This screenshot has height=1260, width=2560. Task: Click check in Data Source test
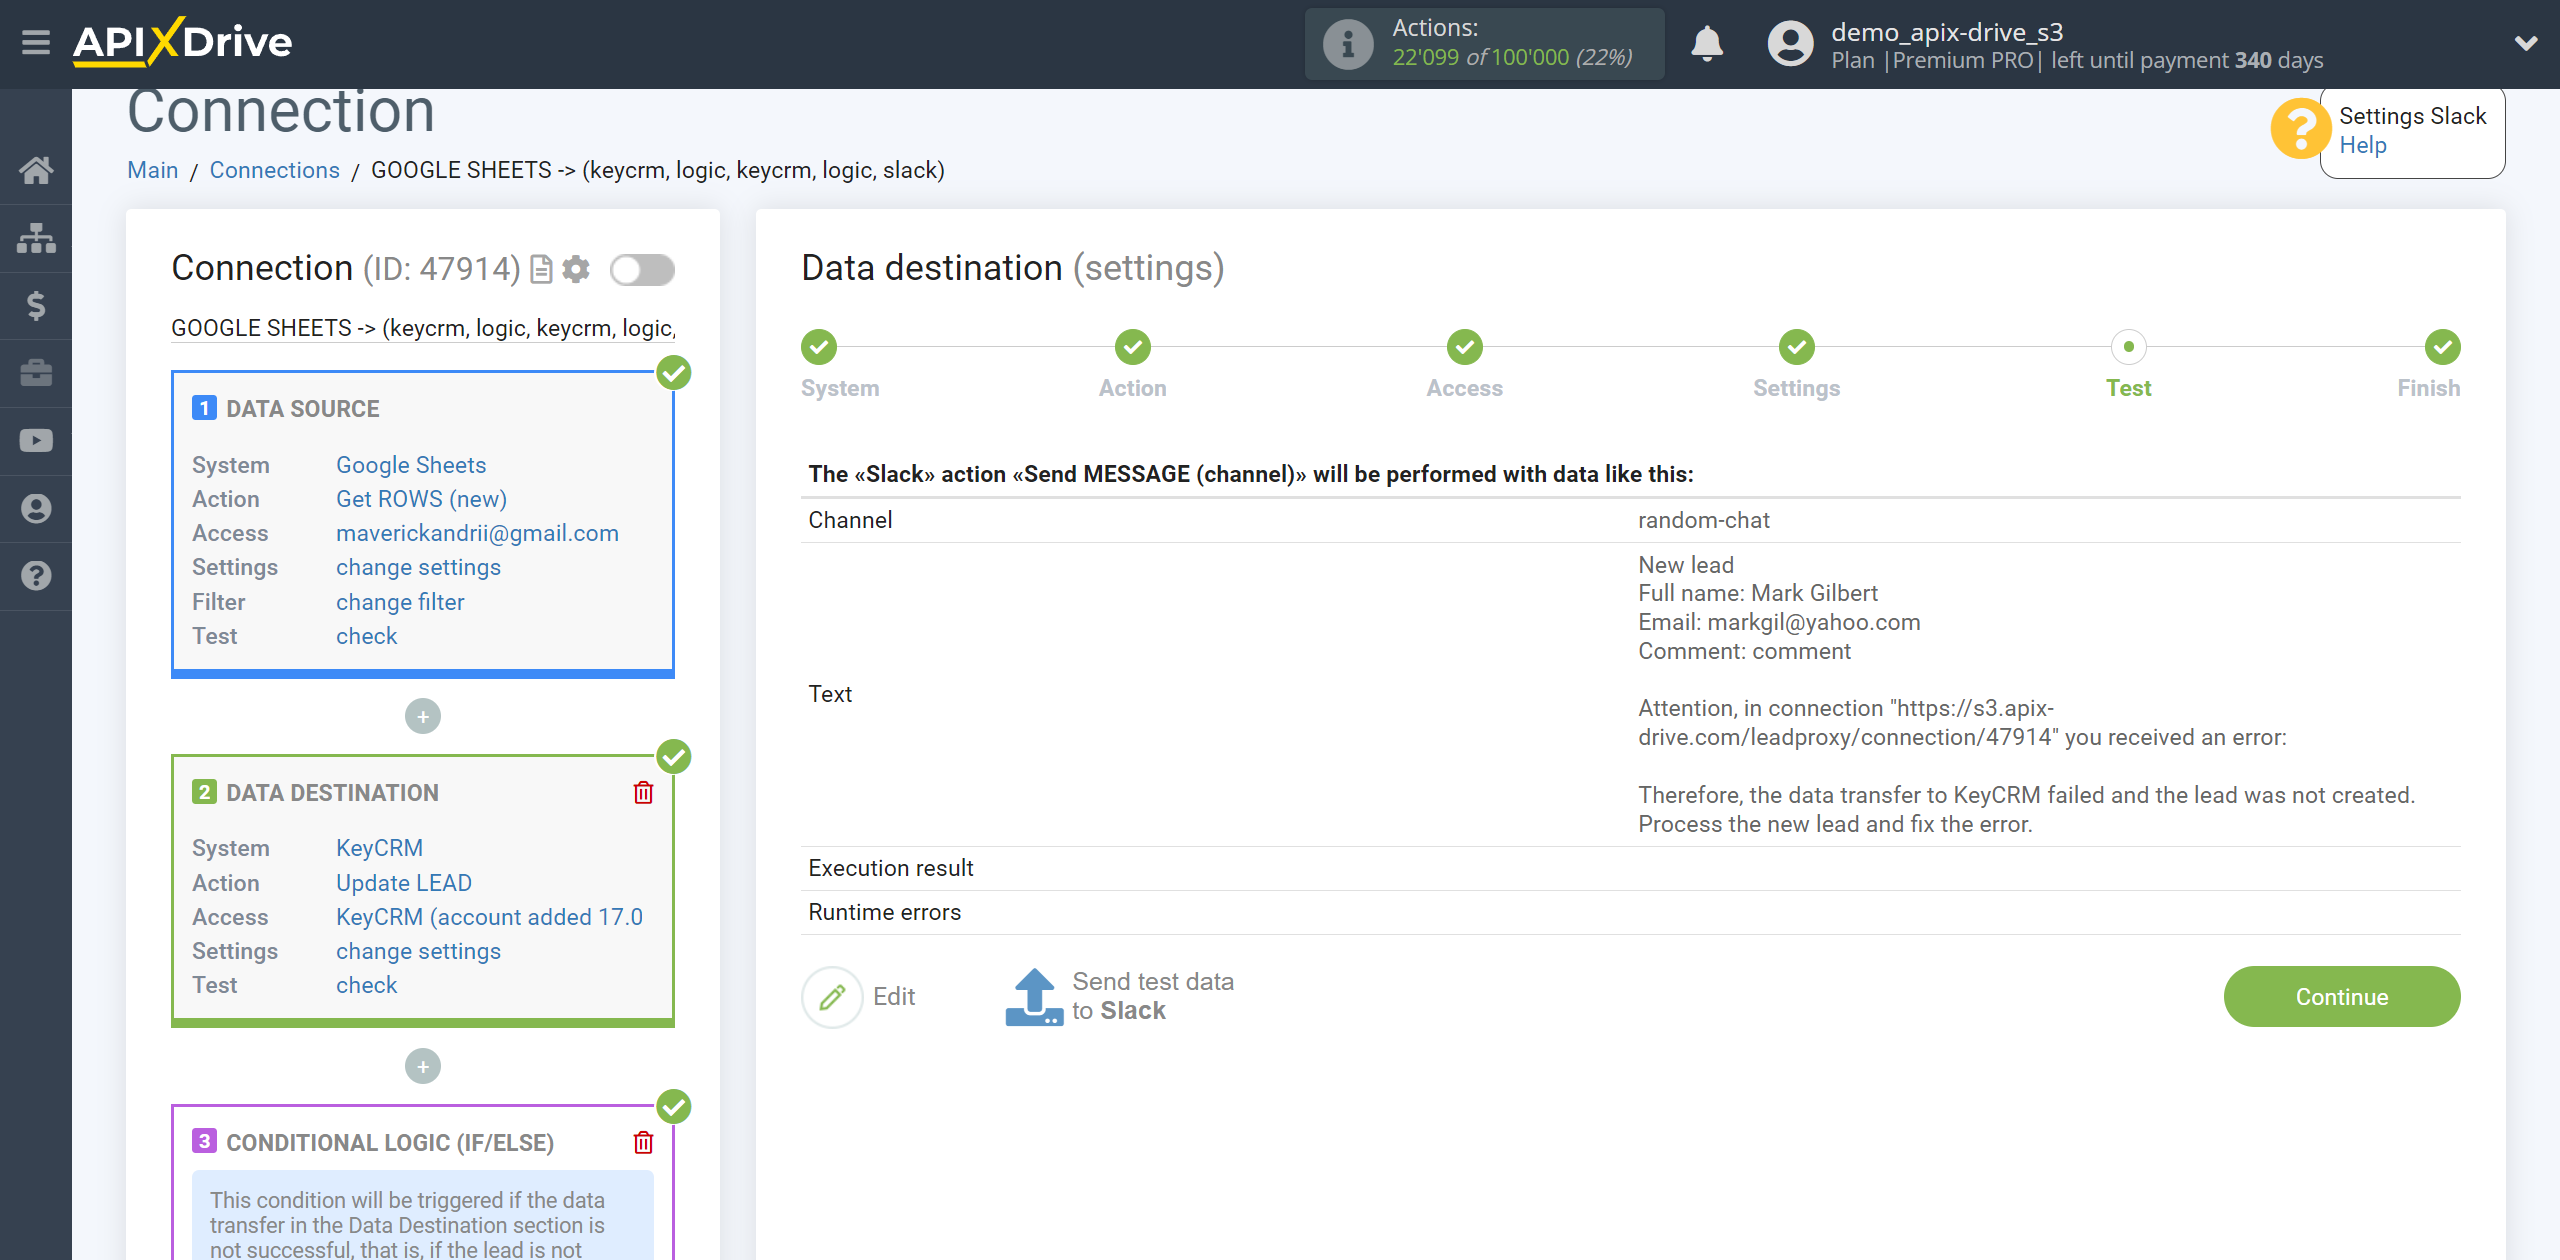(x=366, y=636)
